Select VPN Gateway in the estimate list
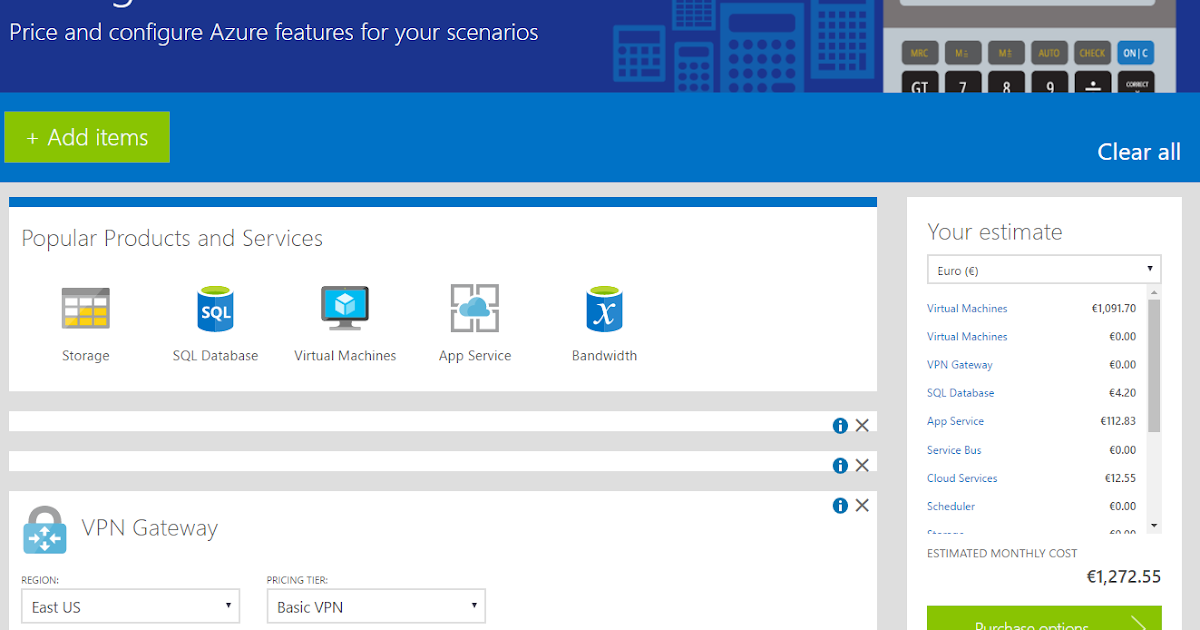Screen dimensions: 1200x630 pos(960,365)
